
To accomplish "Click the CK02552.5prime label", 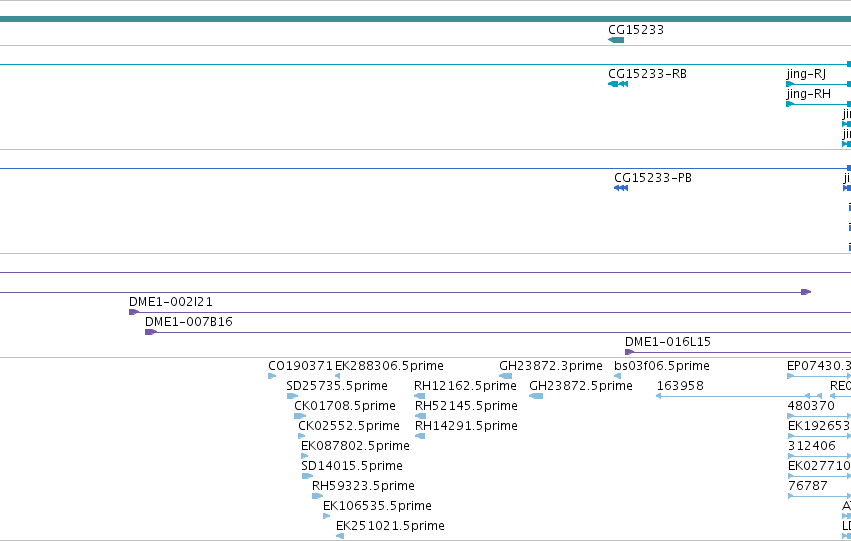I will click(348, 426).
